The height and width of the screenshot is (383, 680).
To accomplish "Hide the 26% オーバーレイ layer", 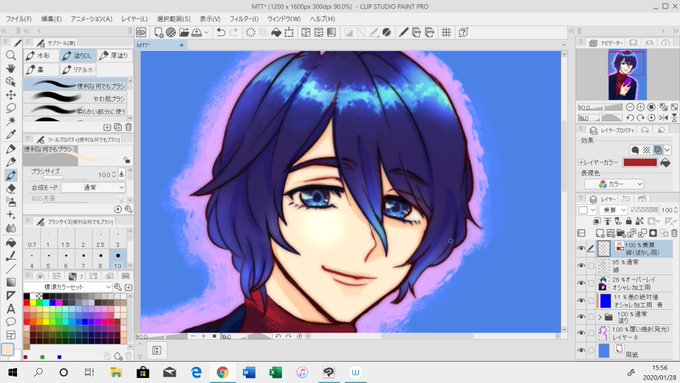I will 581,283.
